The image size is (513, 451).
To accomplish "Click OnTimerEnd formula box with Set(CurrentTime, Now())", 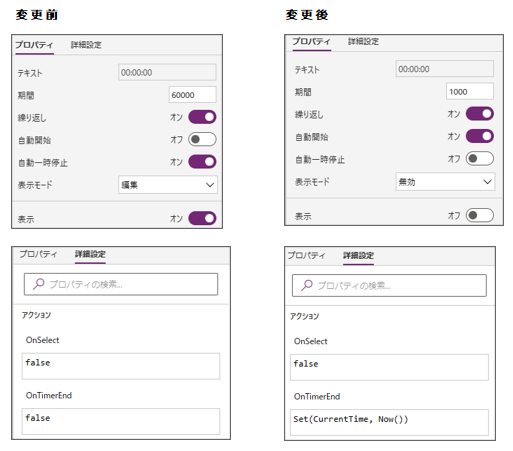I will point(389,422).
